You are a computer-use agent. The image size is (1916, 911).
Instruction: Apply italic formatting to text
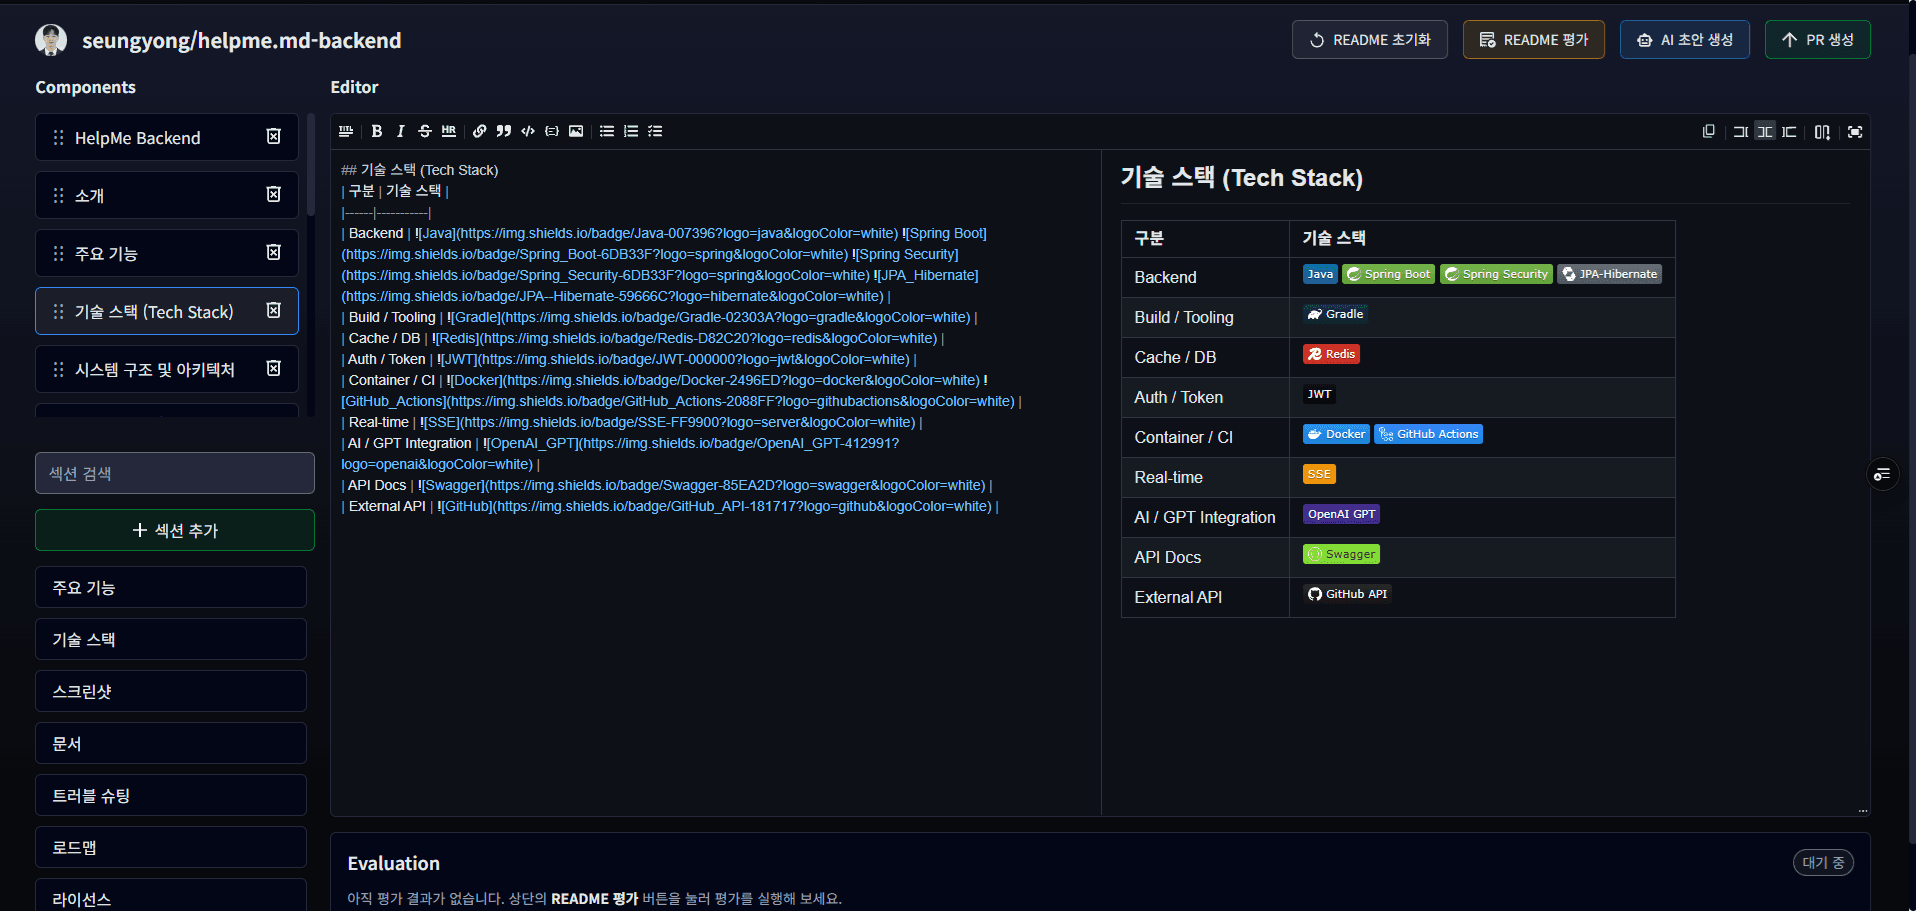pos(401,131)
